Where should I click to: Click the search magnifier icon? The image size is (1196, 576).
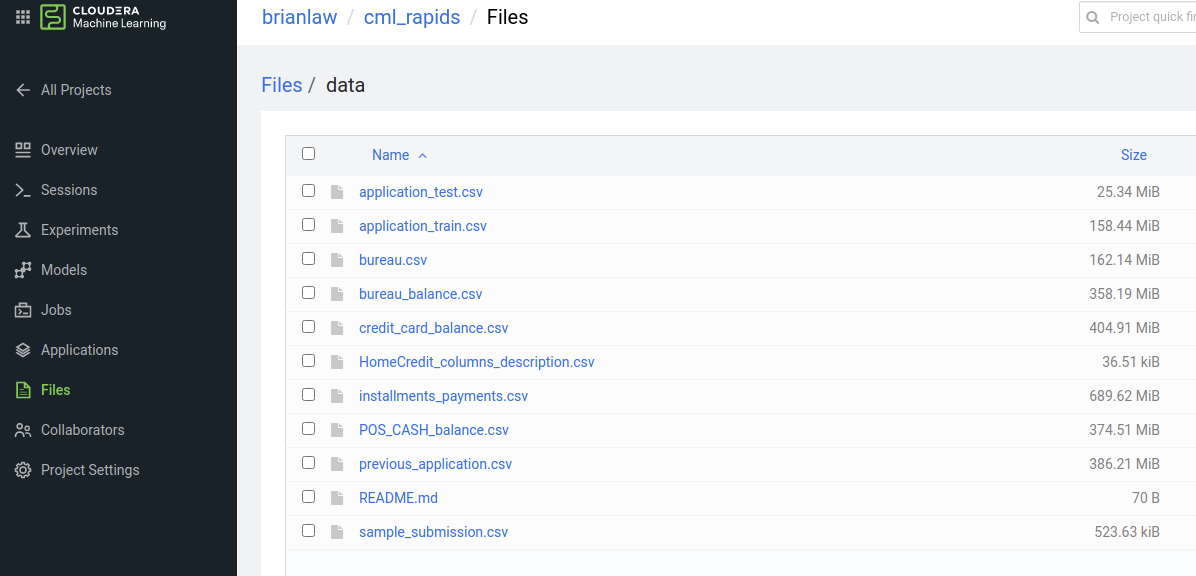[1093, 17]
